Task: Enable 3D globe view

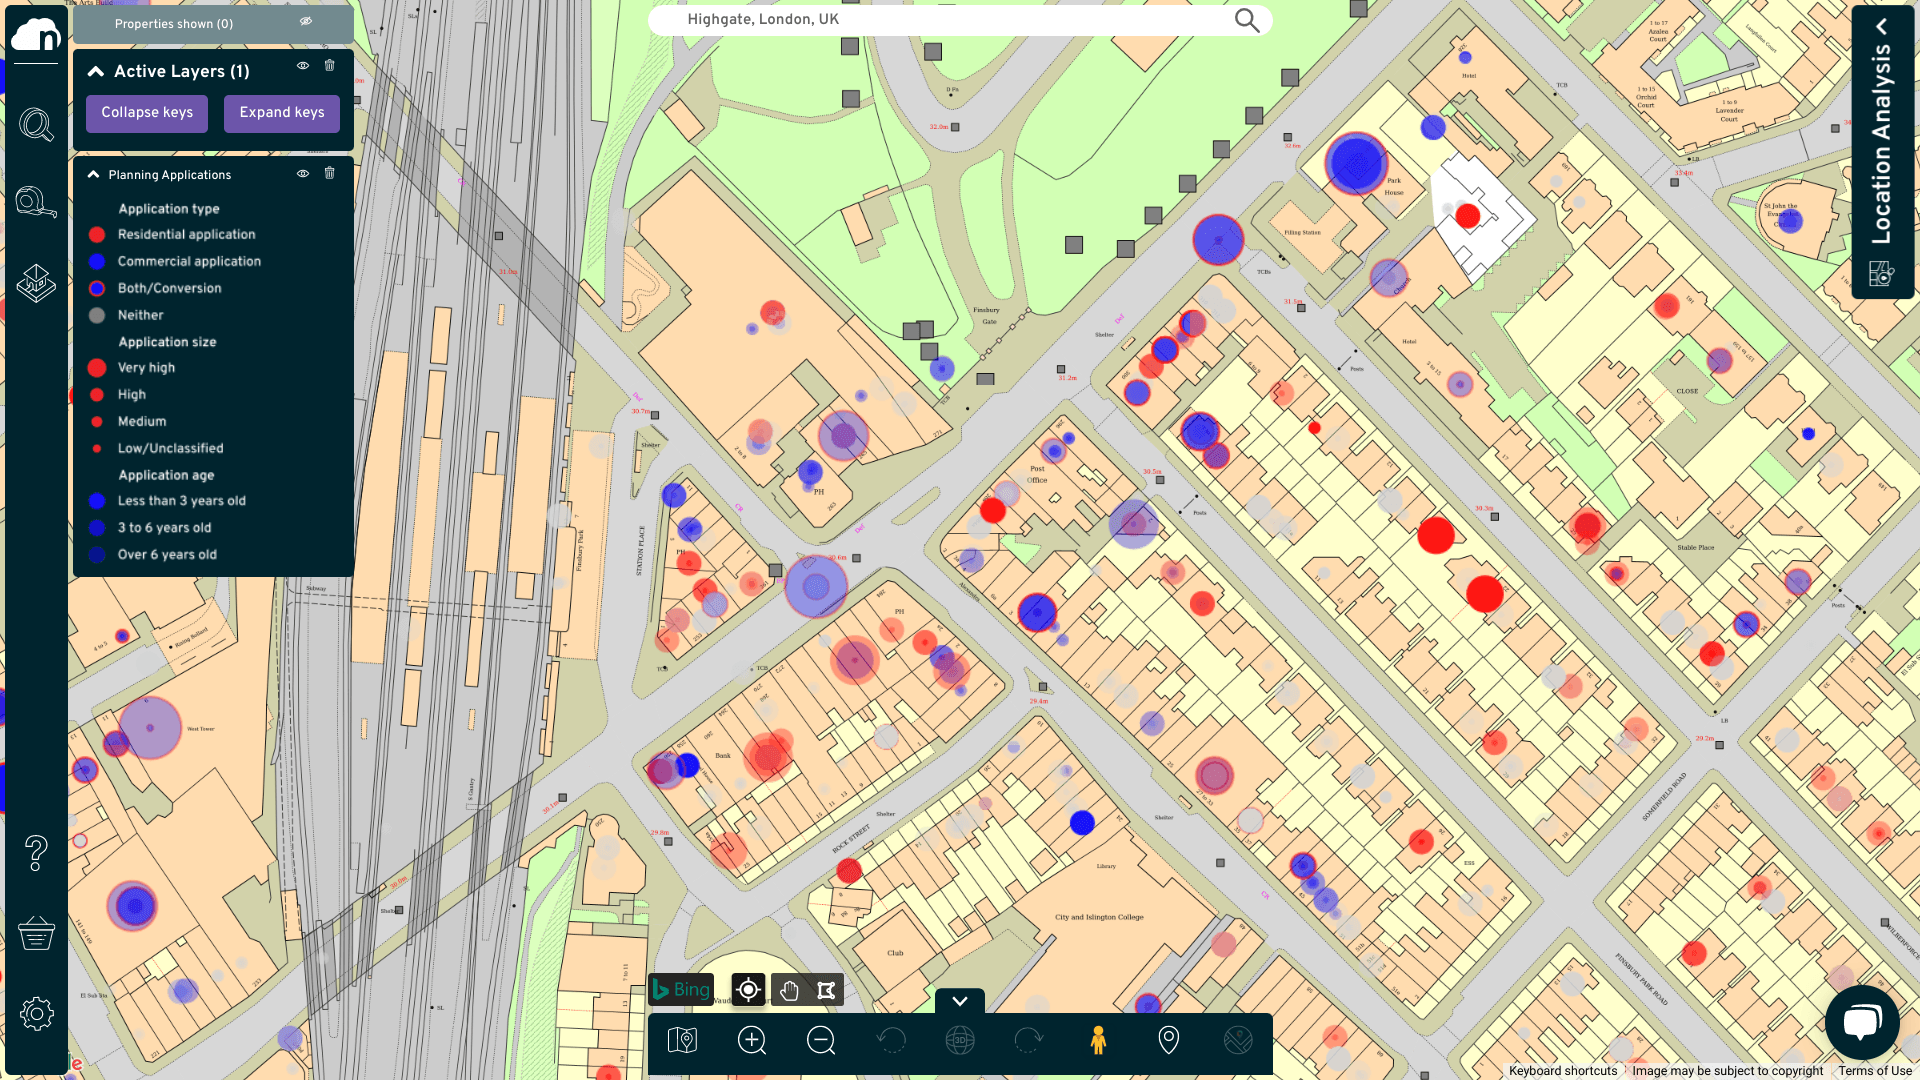Action: click(x=959, y=1040)
